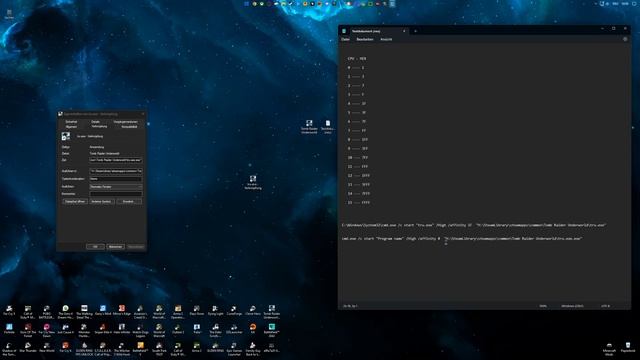Switch to the Vorgängerversionen tab
Image resolution: width=640 pixels, height=360 pixels.
click(125, 122)
